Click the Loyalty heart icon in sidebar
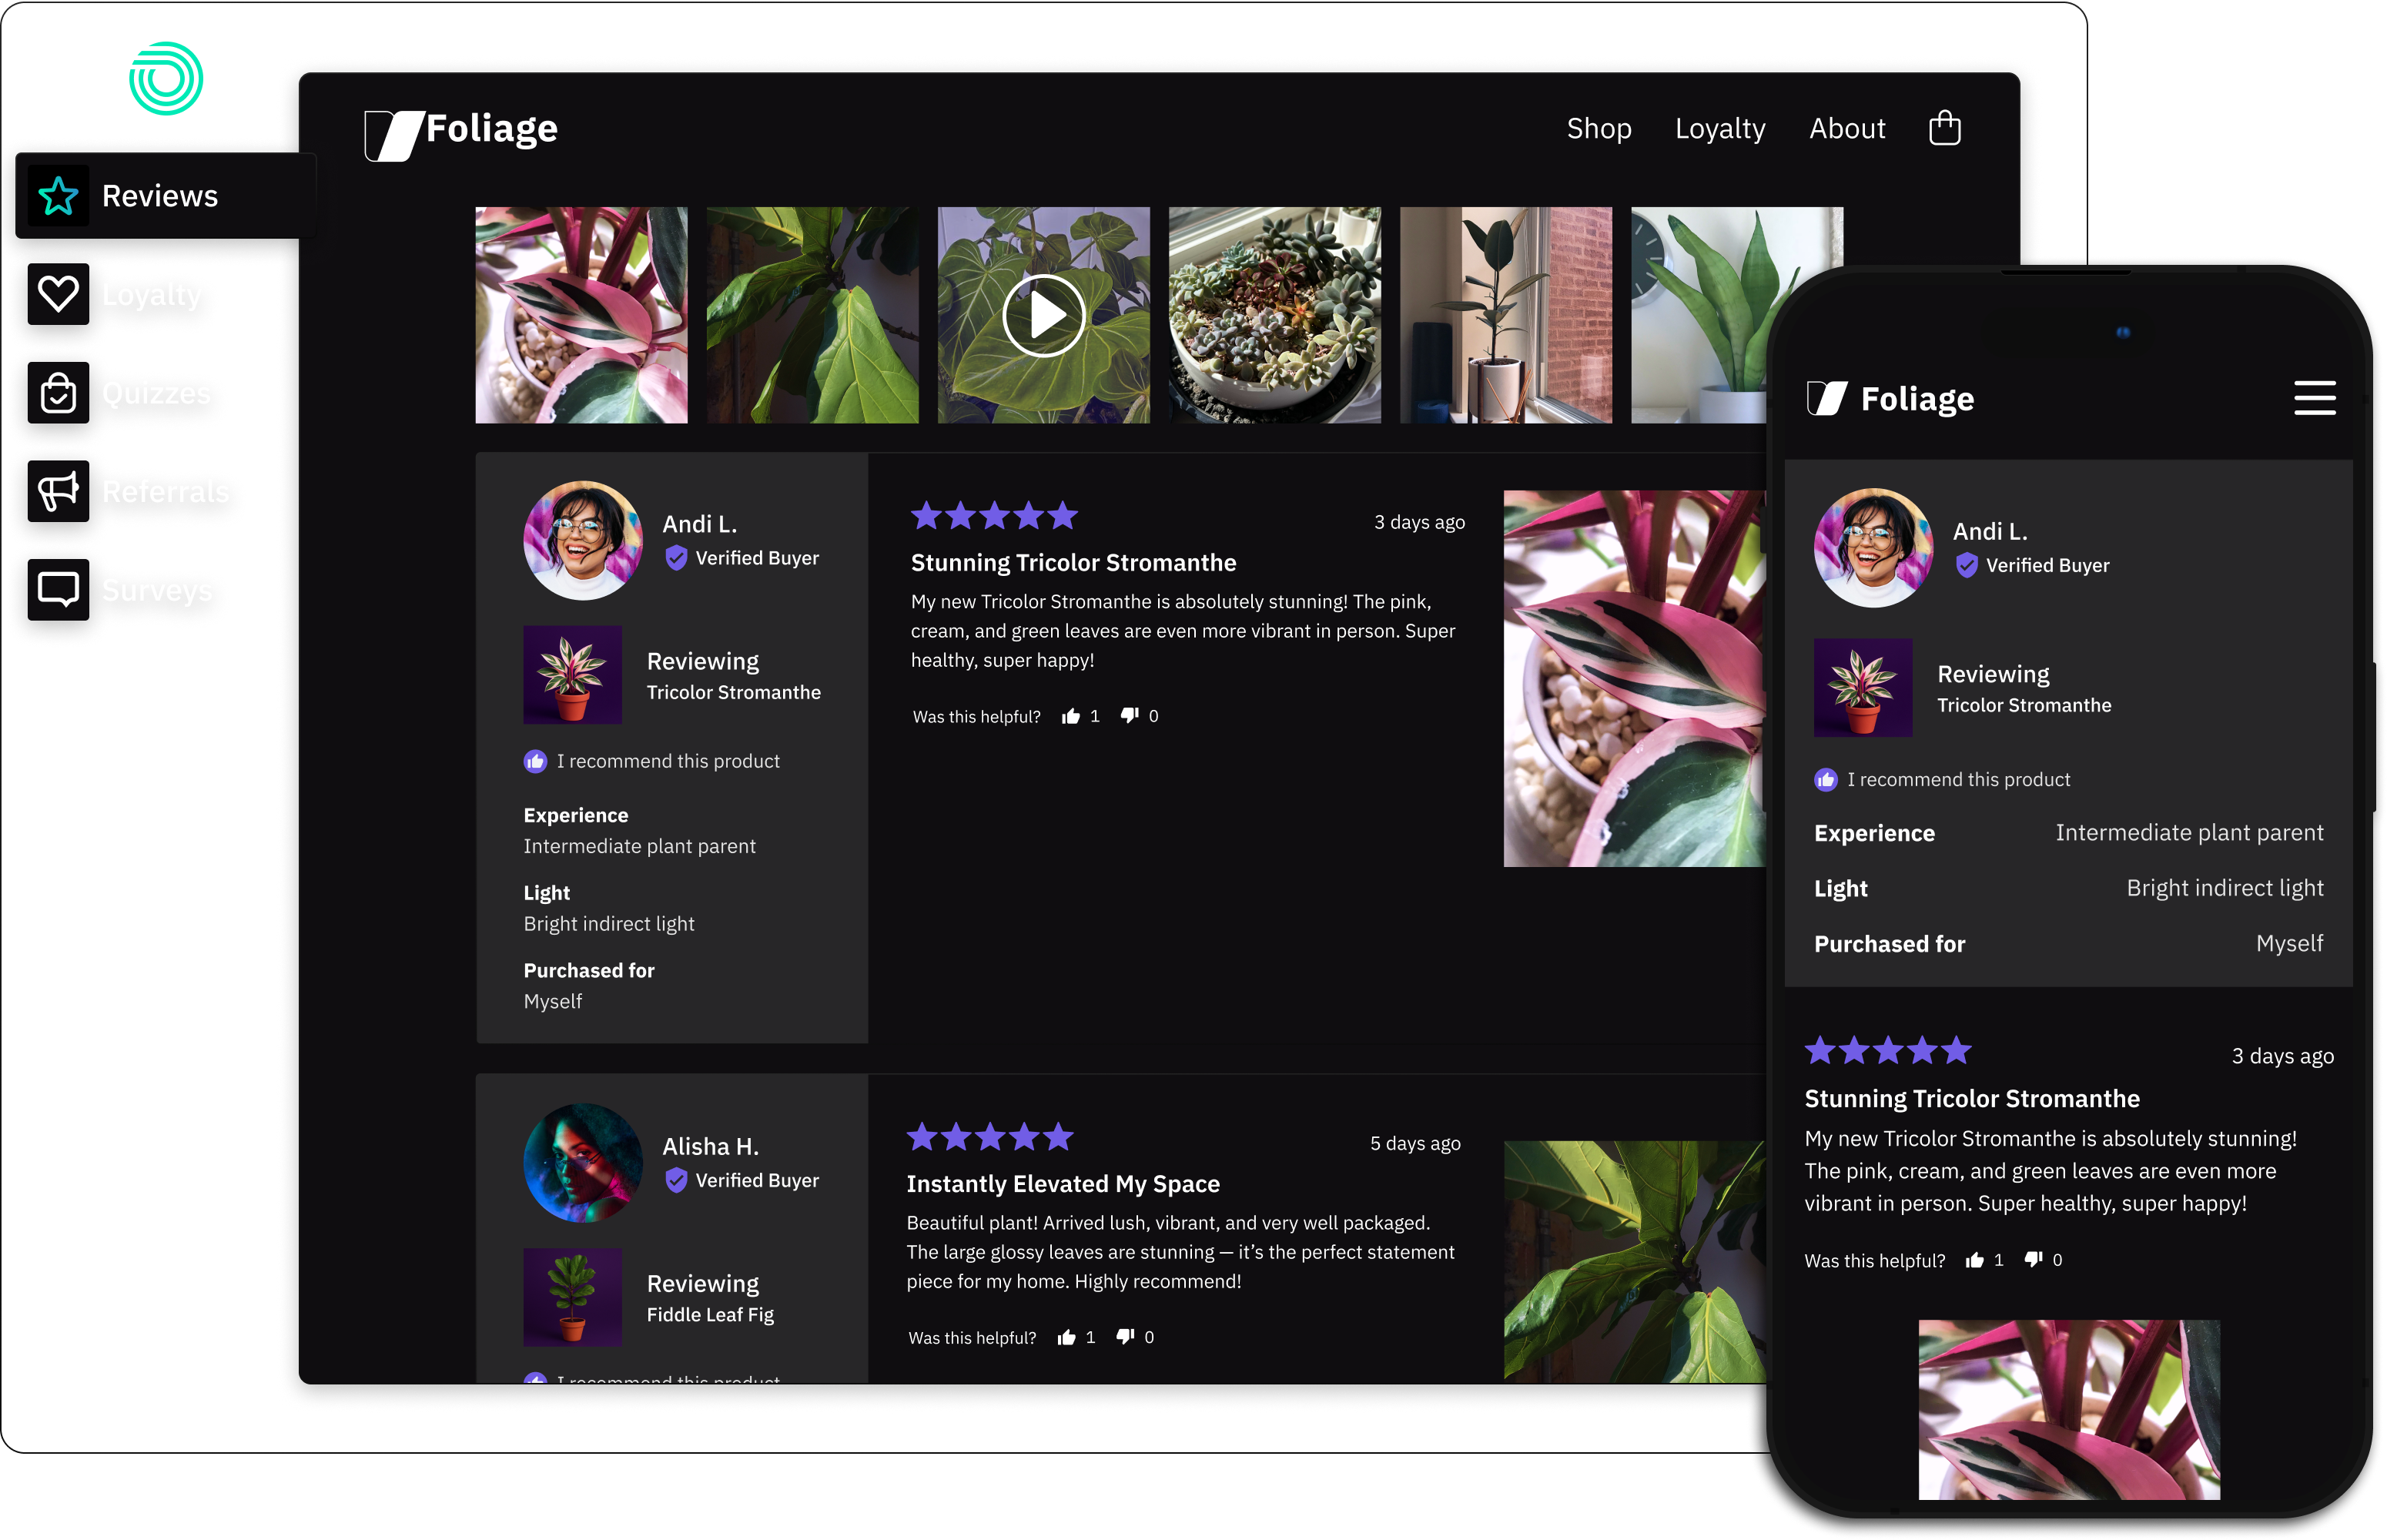This screenshot has height=1540, width=2387. (58, 294)
